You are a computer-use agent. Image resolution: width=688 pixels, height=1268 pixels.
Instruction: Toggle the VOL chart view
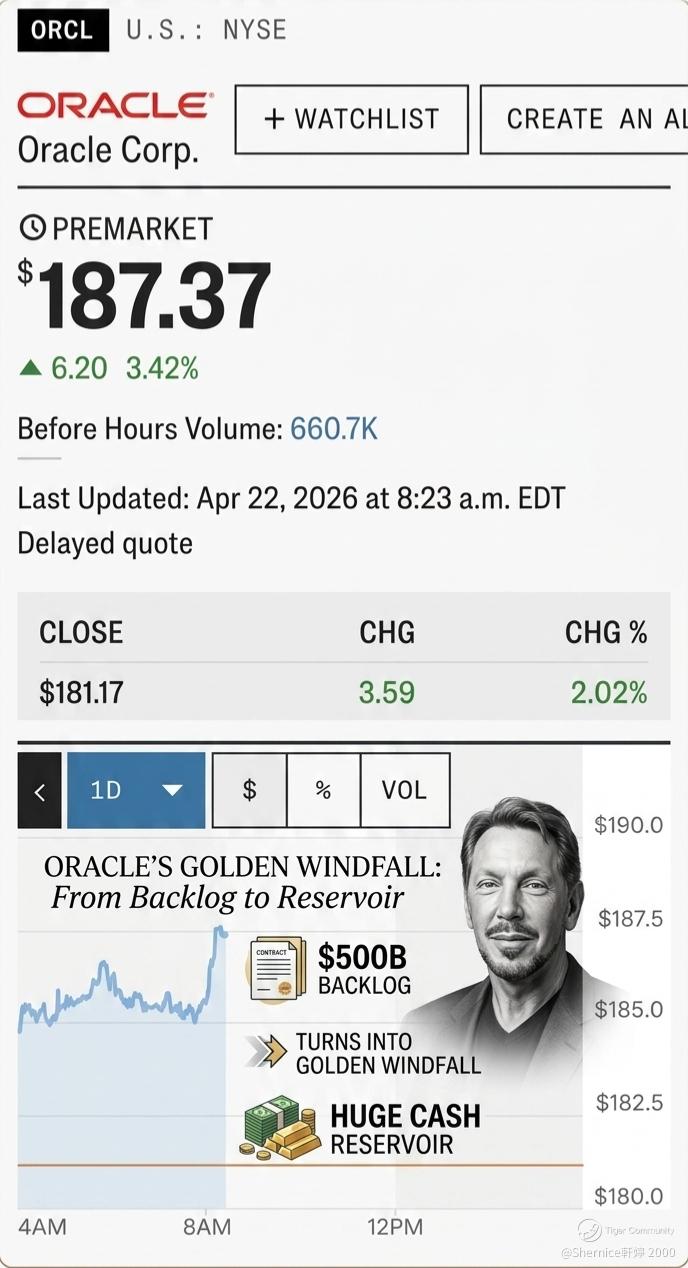pos(404,790)
